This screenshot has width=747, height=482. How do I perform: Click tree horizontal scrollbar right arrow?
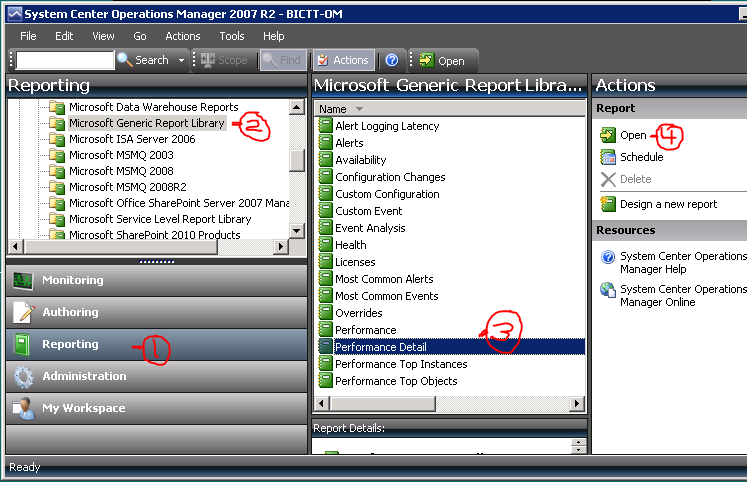pyautogui.click(x=281, y=247)
